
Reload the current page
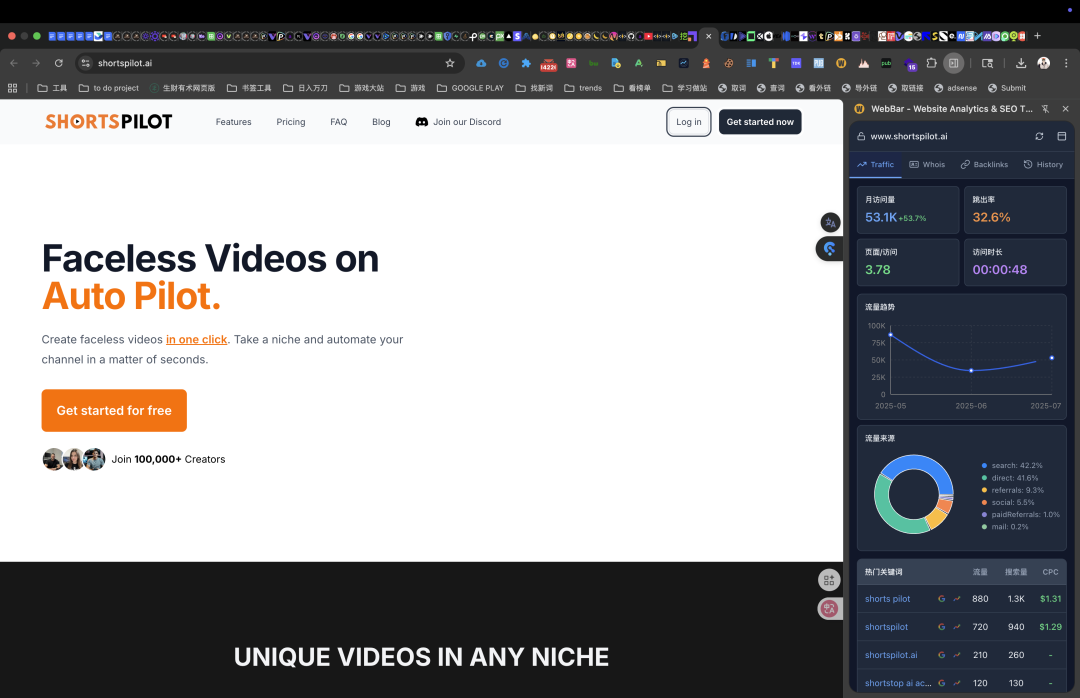(x=59, y=63)
